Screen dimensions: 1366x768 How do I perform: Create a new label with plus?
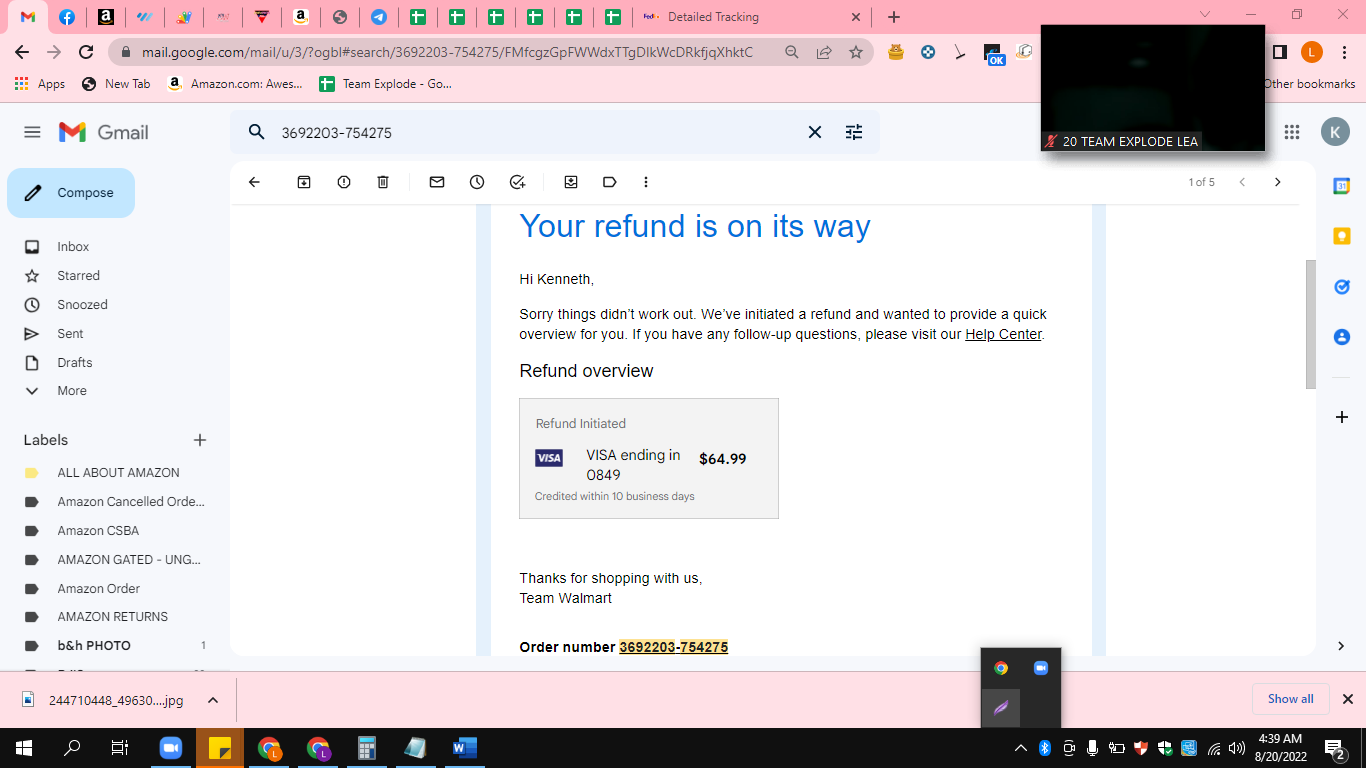click(200, 440)
